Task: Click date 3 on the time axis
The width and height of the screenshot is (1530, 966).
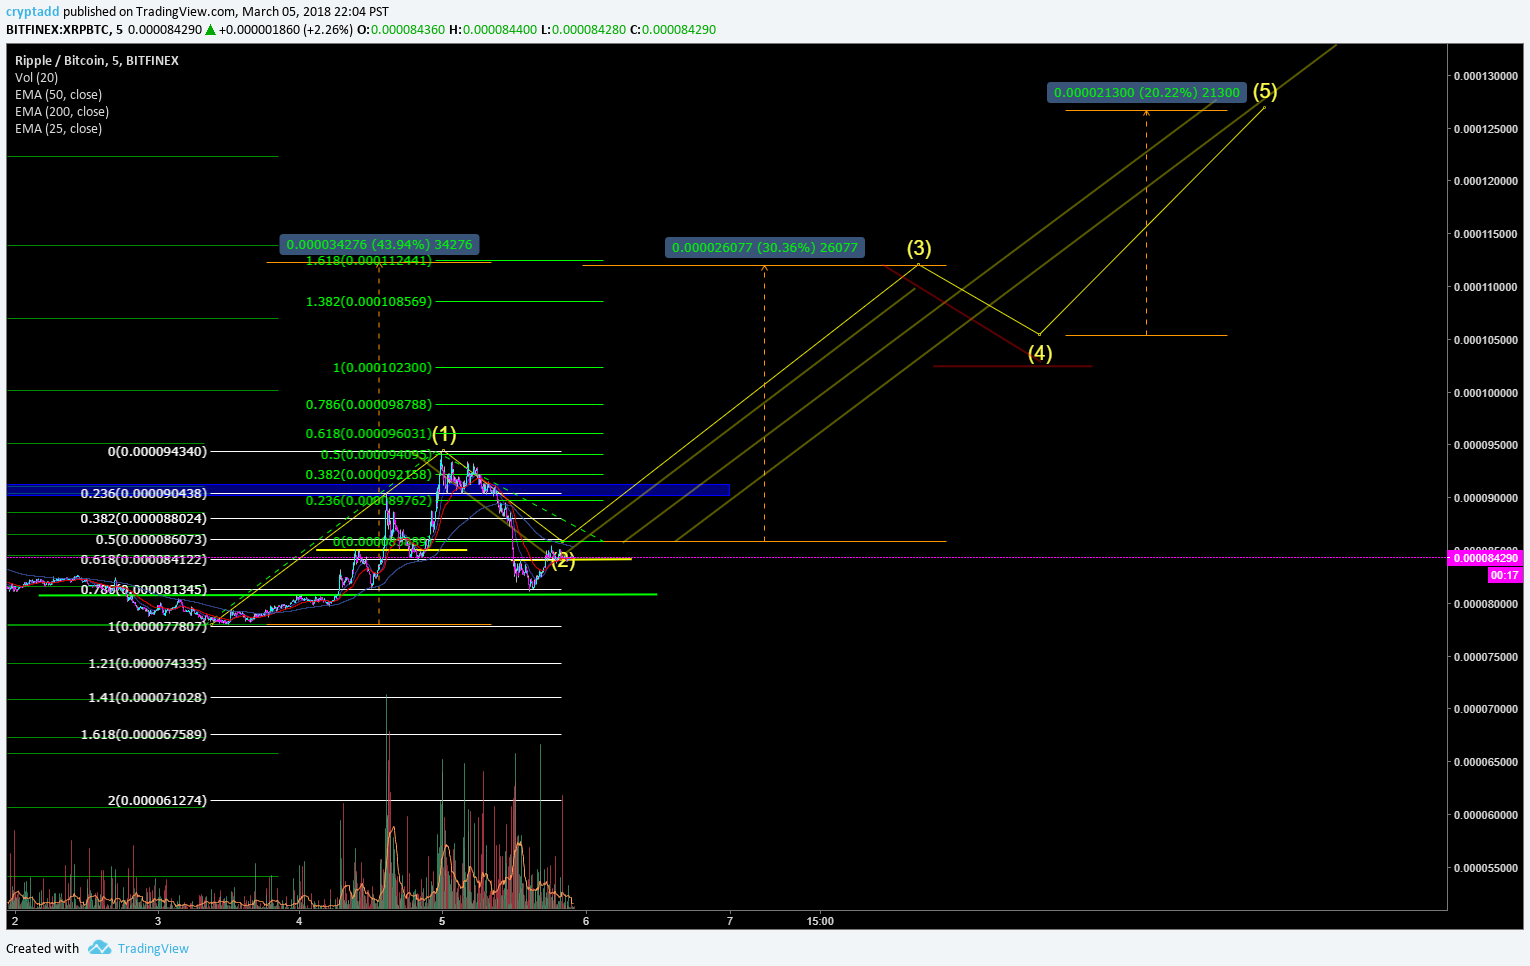Action: [x=158, y=921]
